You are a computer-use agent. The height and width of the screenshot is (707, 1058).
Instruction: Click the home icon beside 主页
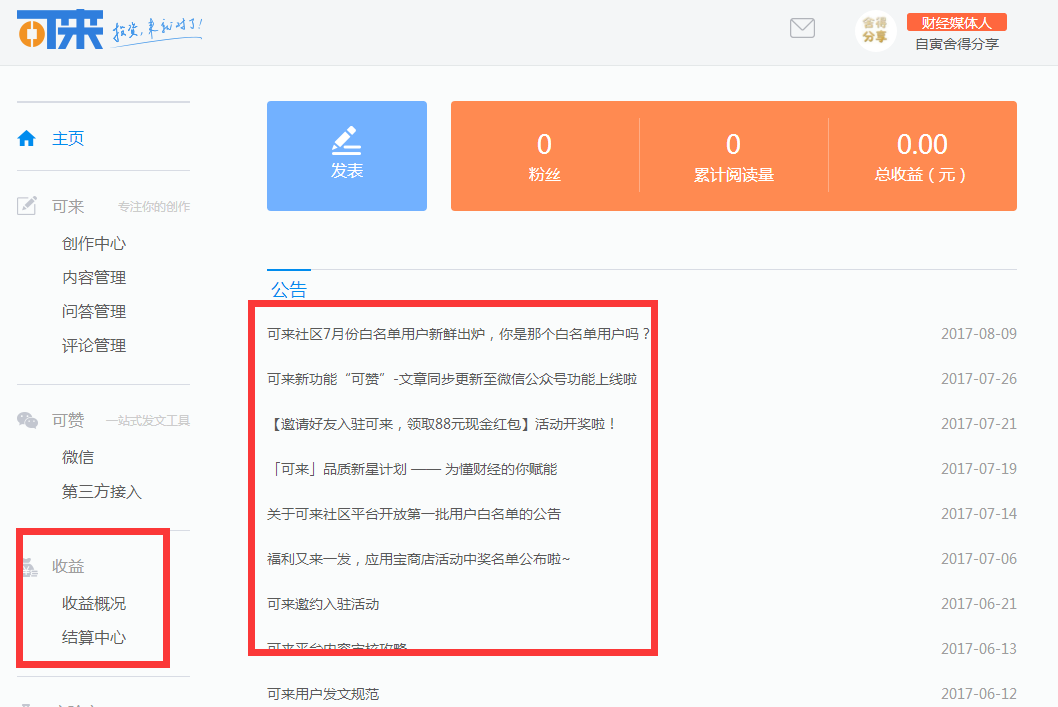(26, 138)
